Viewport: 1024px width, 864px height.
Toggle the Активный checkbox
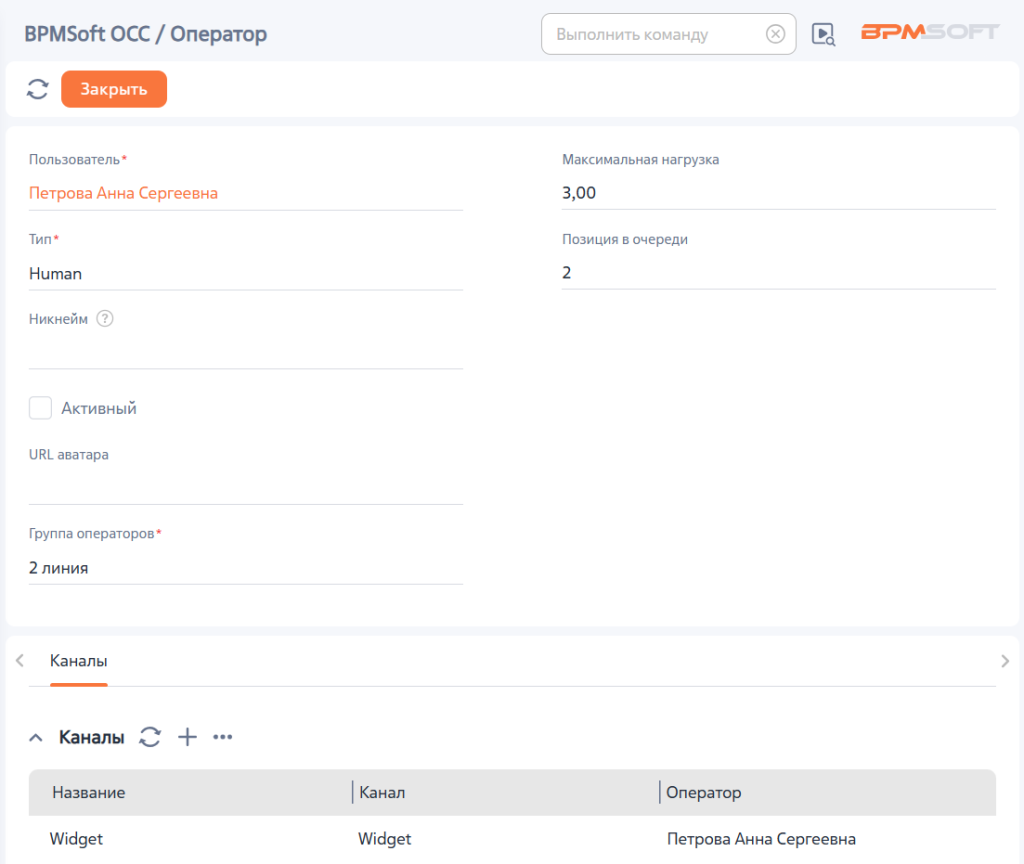coord(40,408)
